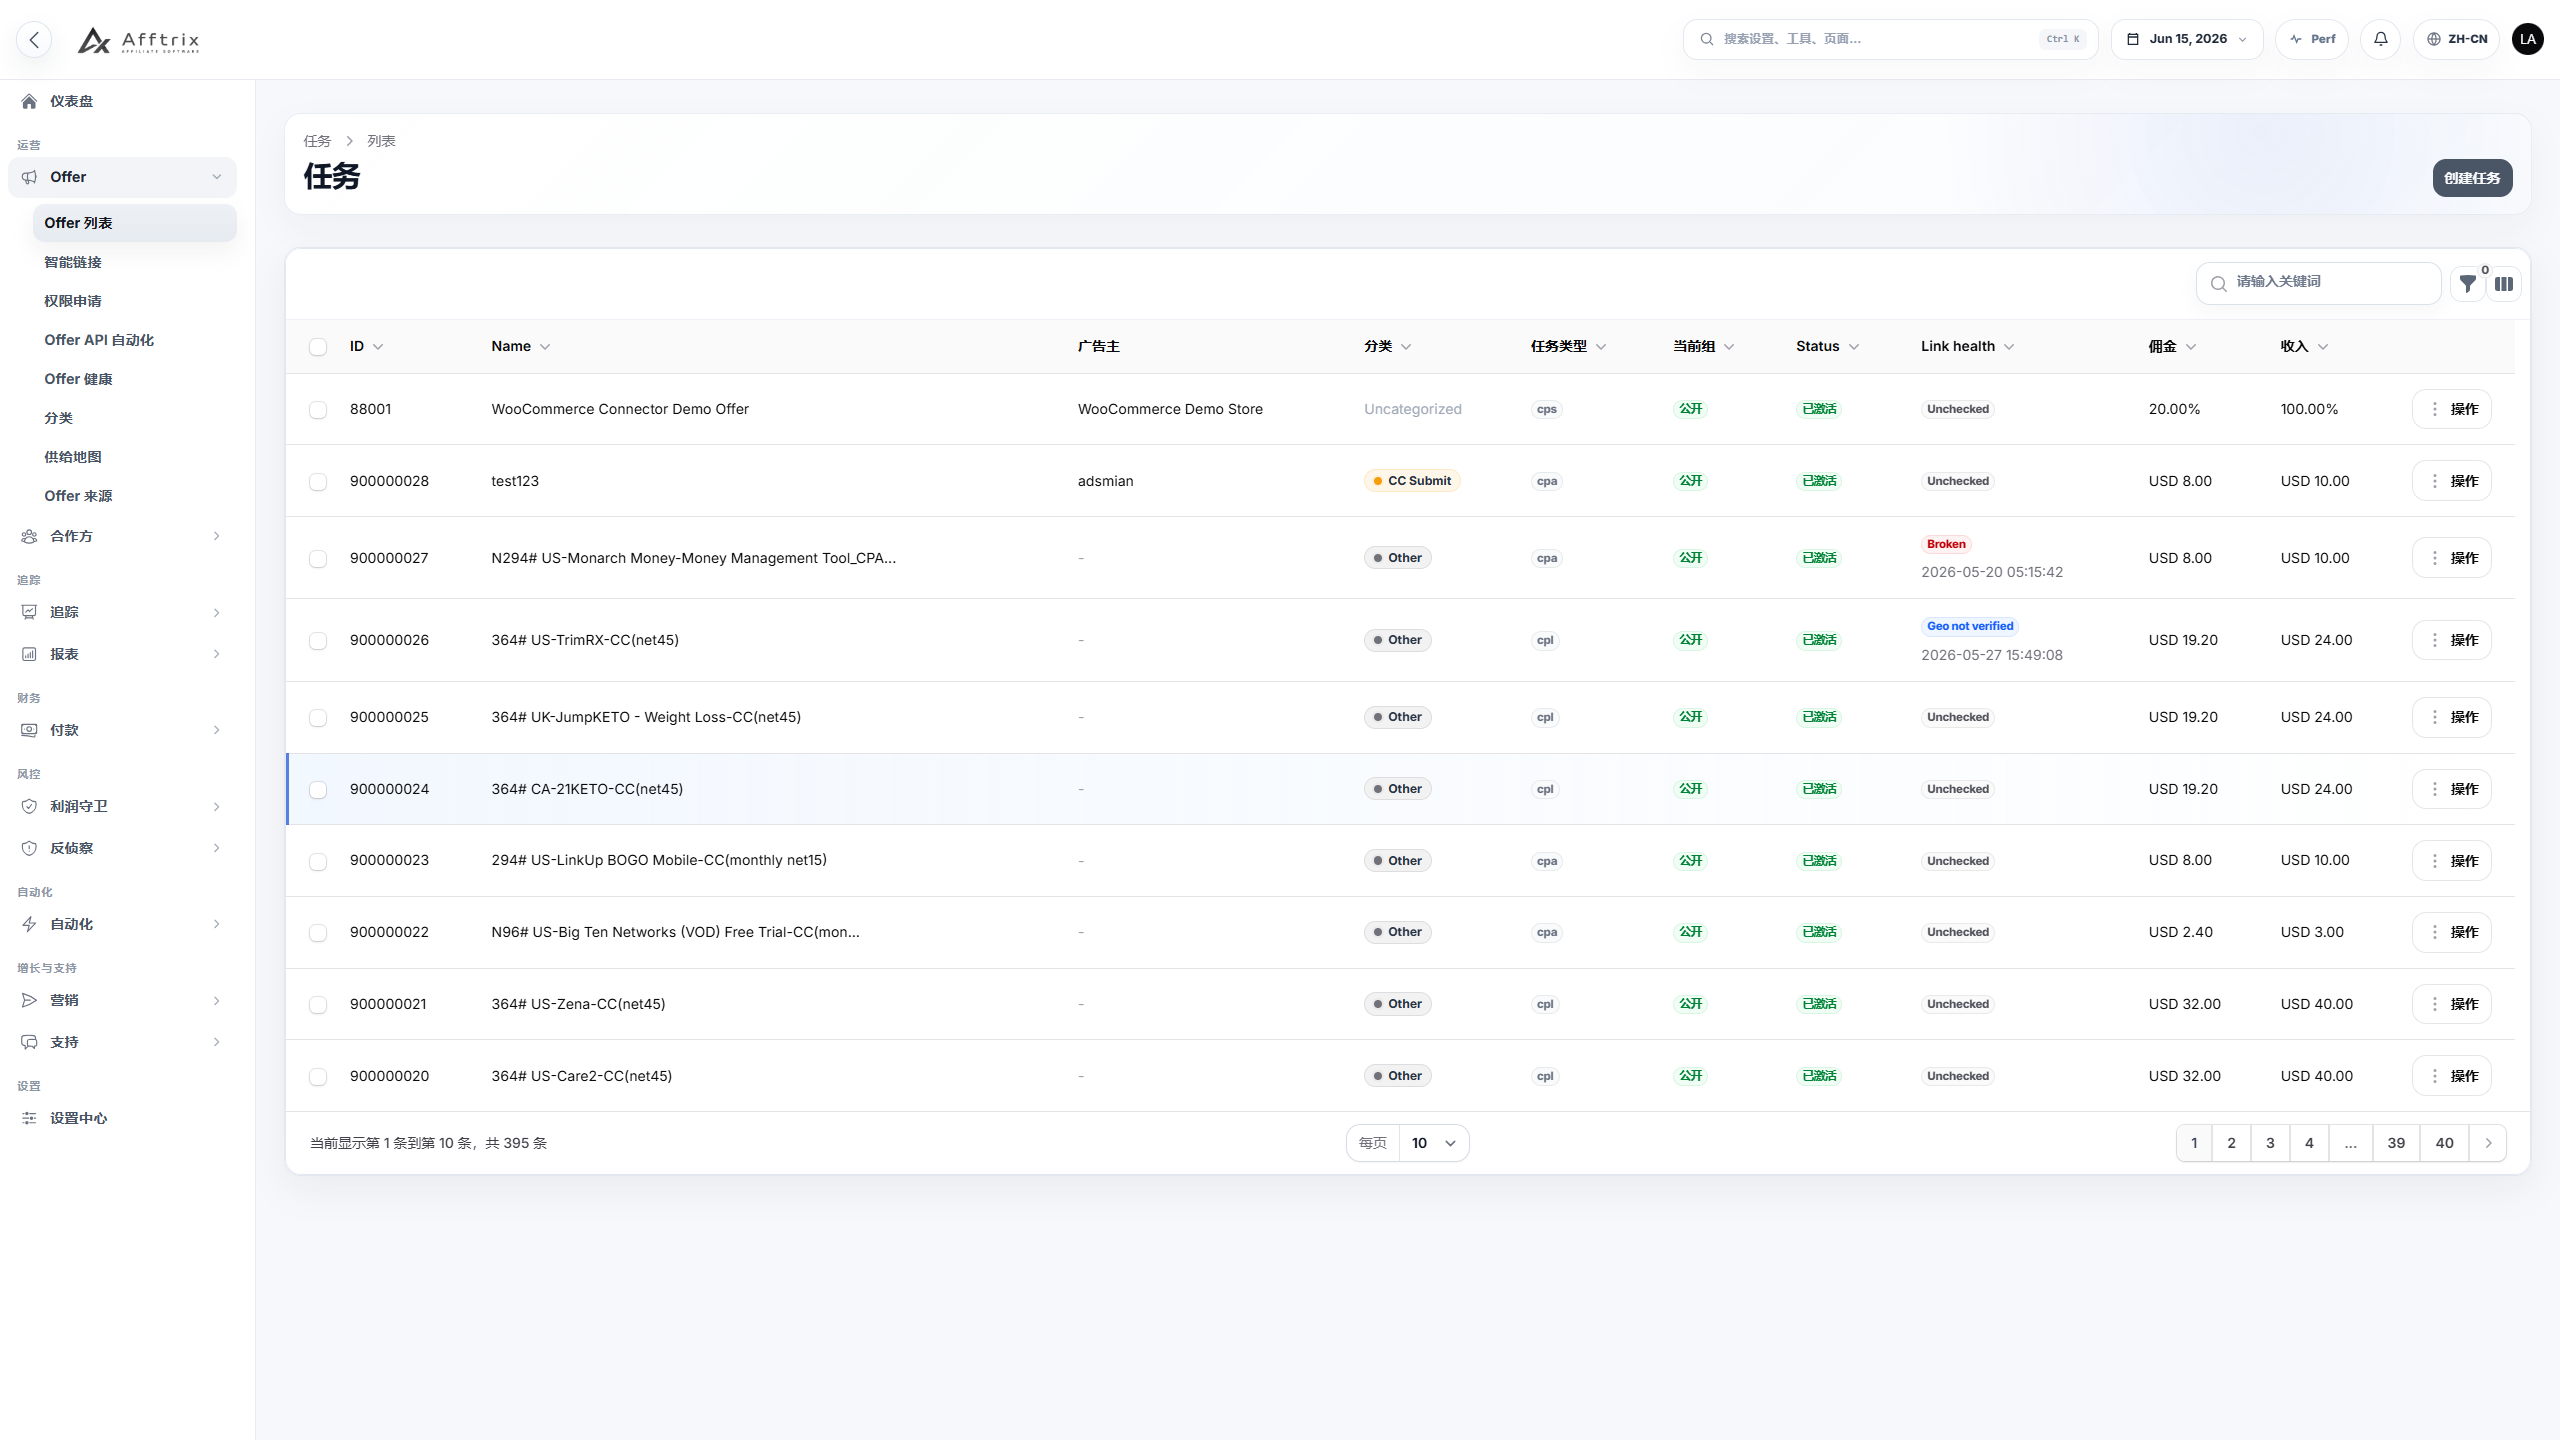Focus the 请输入关键词 search field
Image resolution: width=2560 pixels, height=1440 pixels.
pos(2318,283)
